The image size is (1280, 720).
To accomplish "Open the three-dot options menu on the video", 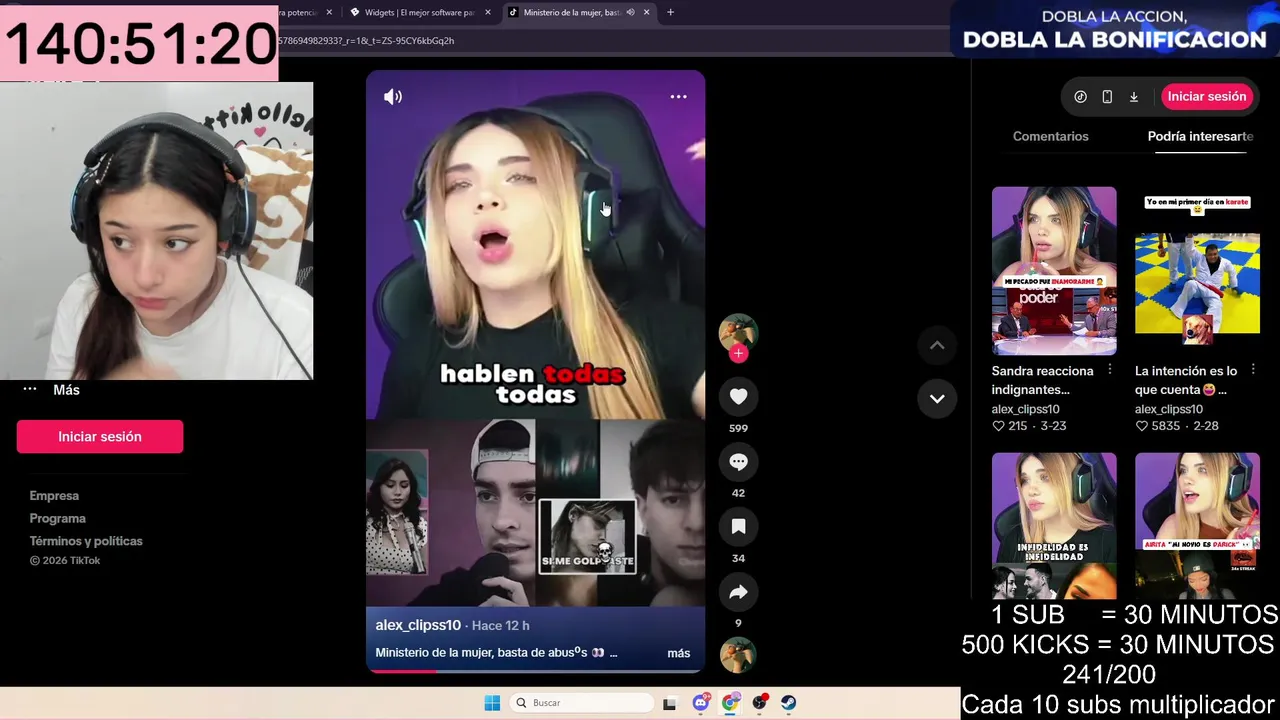I will (x=678, y=97).
